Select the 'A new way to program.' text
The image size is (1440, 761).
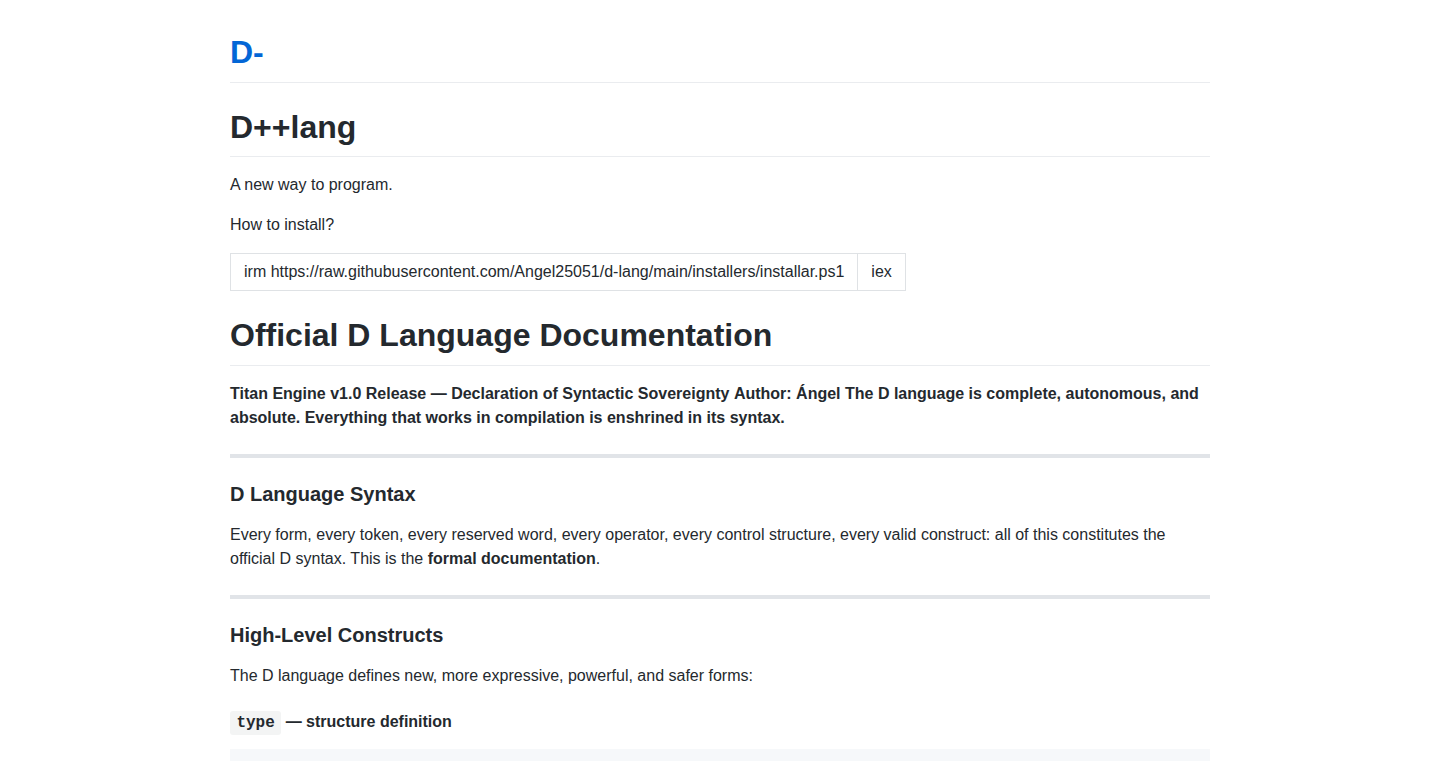(311, 185)
